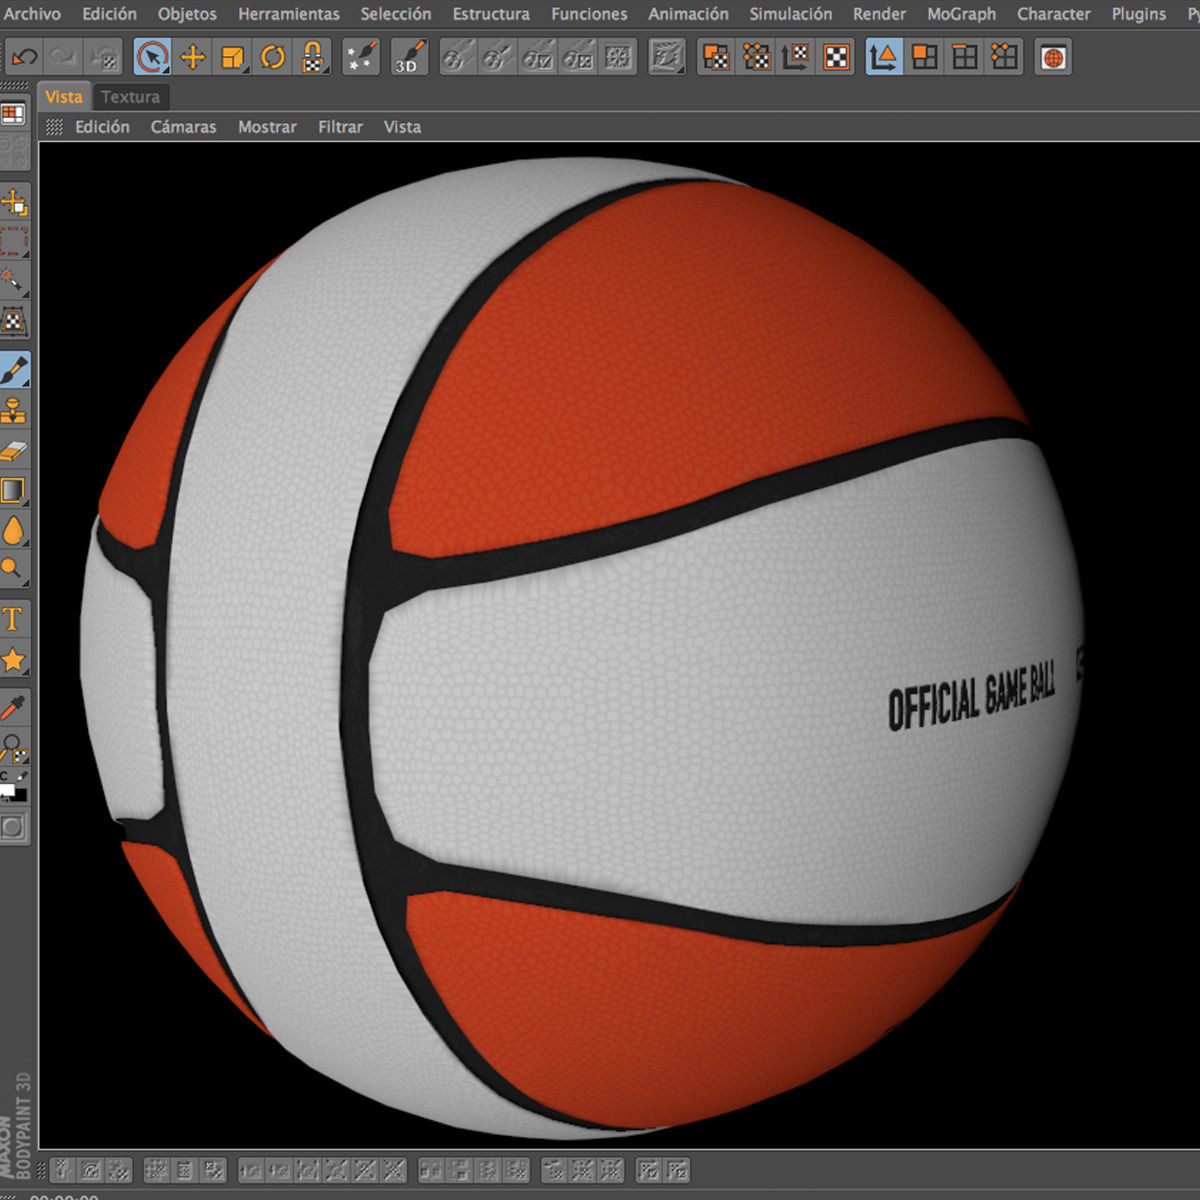1200x1200 pixels.
Task: Select the Eyedropper tool
Action: point(14,707)
